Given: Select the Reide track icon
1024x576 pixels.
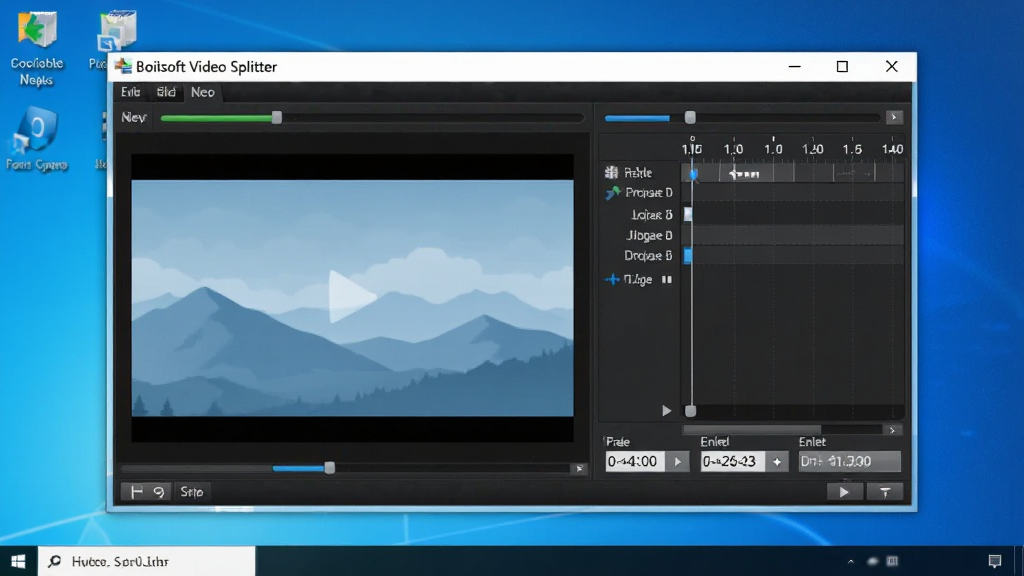Looking at the screenshot, I should (x=611, y=172).
